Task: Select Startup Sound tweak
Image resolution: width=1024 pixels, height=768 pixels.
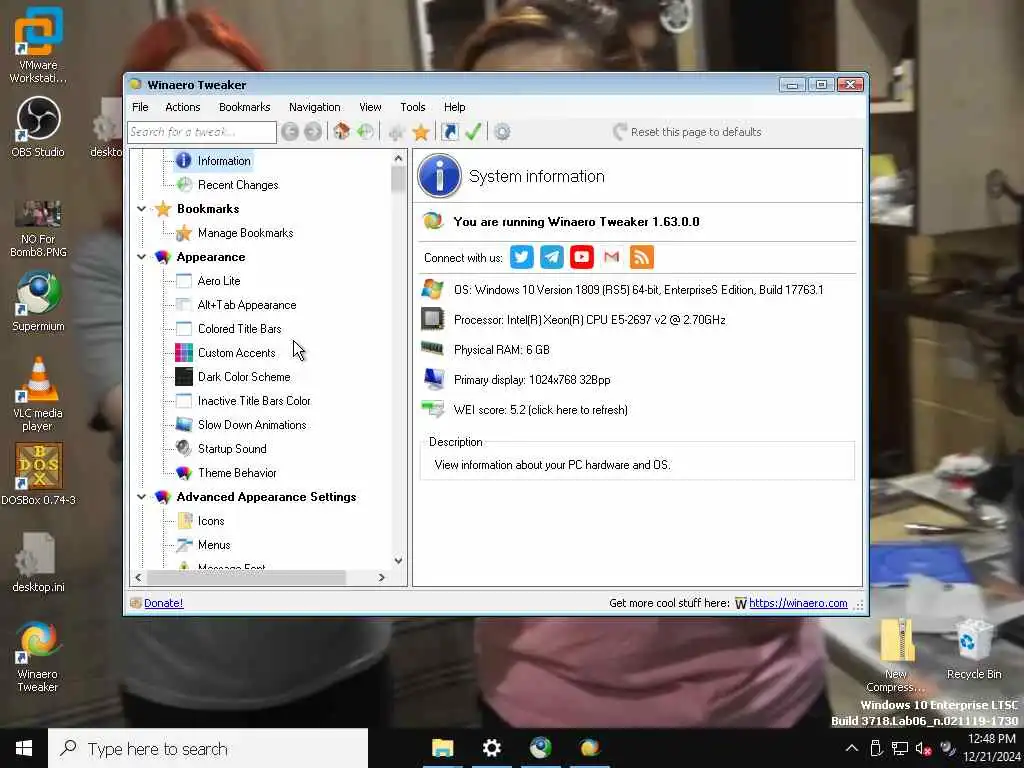Action: pos(232,449)
